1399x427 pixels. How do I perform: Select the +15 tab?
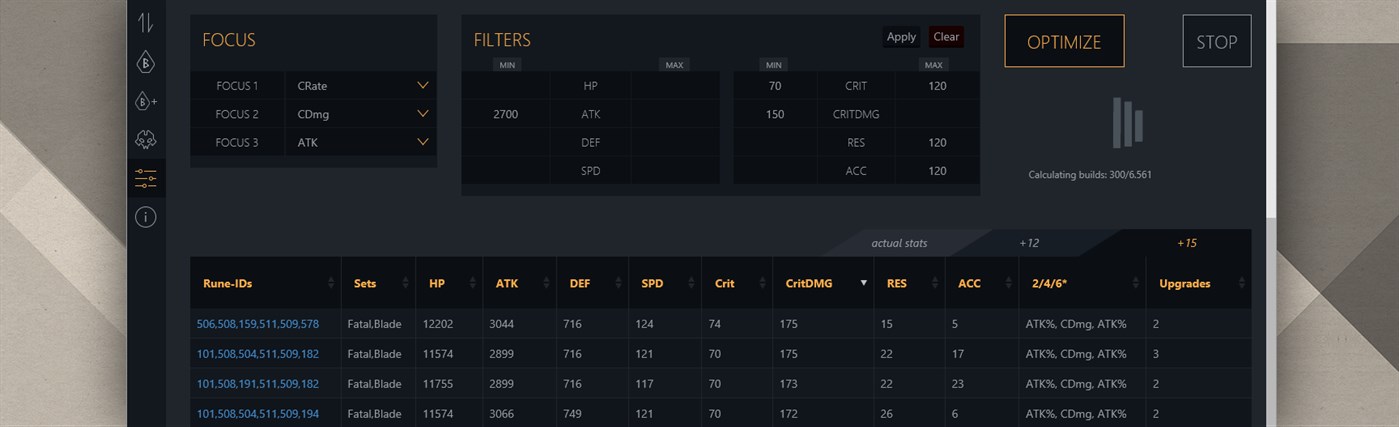(x=1186, y=243)
